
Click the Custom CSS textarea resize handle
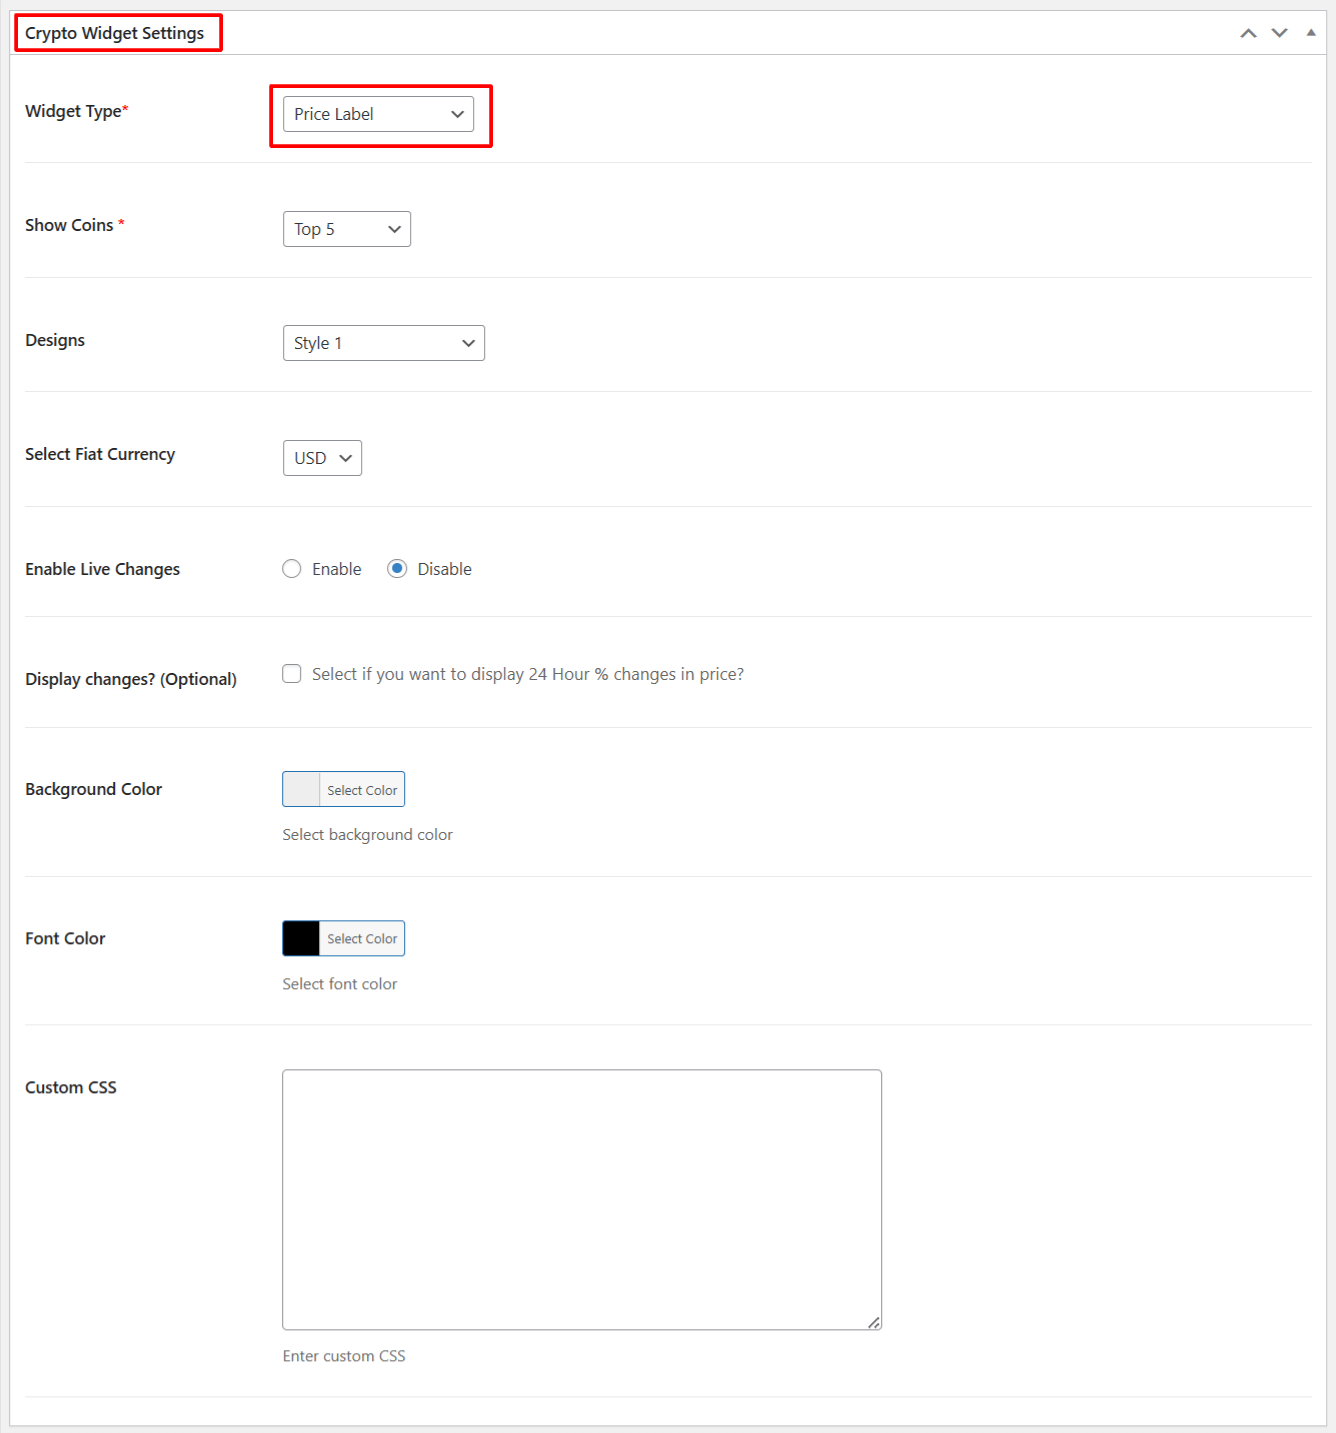click(x=874, y=1322)
